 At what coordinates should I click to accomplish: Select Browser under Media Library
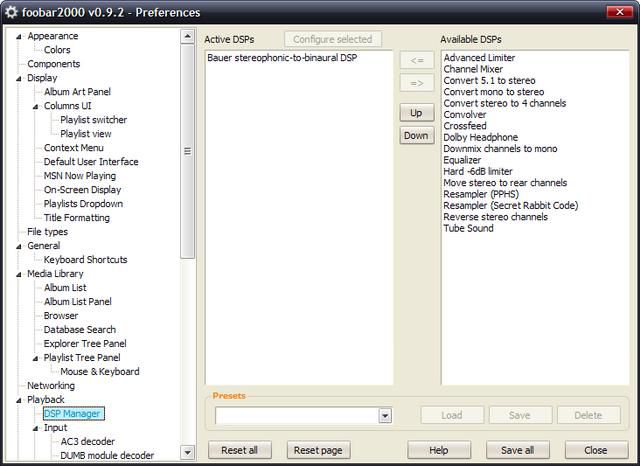pos(61,316)
